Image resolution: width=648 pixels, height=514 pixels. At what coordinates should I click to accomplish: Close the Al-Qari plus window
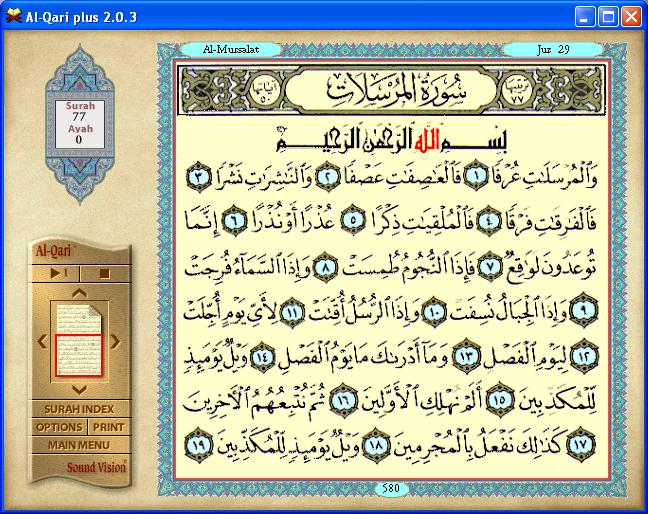coord(631,17)
